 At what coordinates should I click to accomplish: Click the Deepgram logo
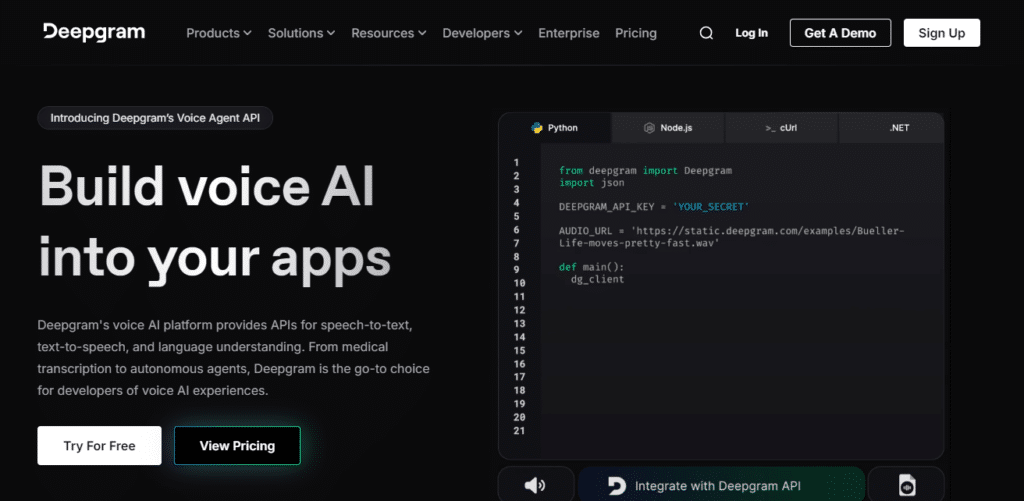point(94,32)
